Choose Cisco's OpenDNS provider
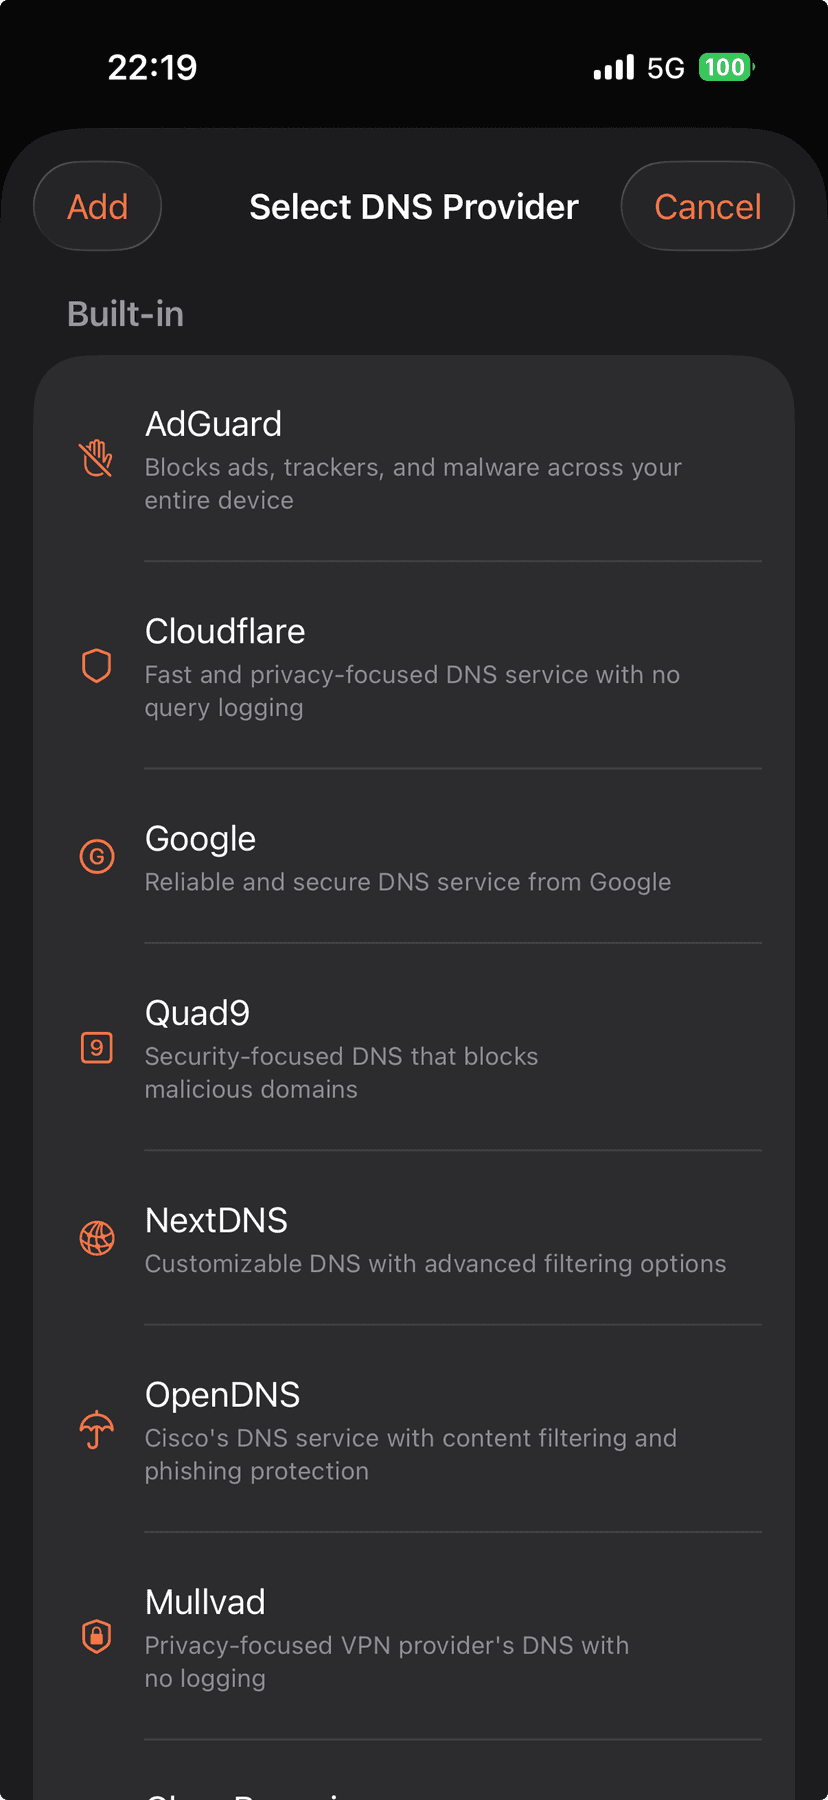This screenshot has height=1800, width=828. coord(414,1429)
